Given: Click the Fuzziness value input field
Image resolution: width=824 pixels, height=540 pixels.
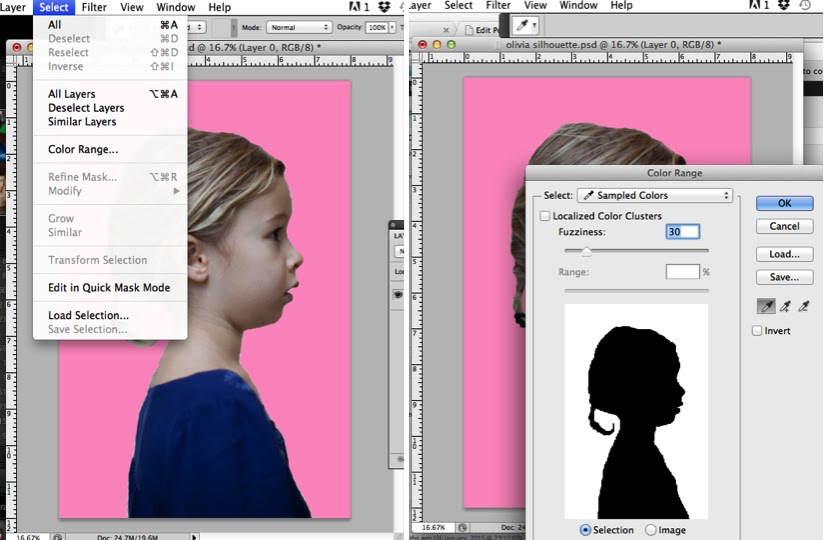Looking at the screenshot, I should point(682,232).
